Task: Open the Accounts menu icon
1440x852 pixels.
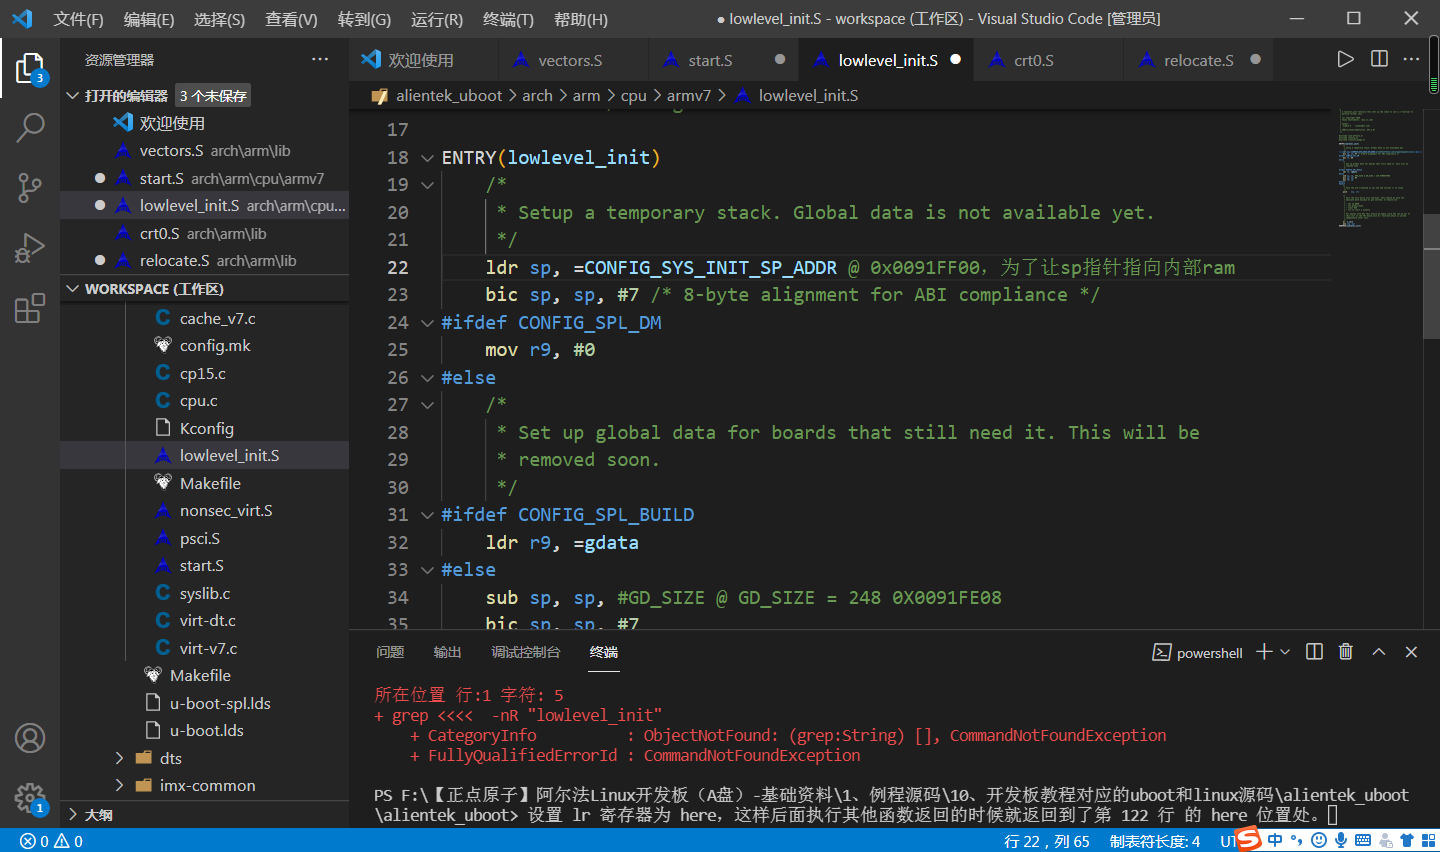Action: (x=30, y=738)
